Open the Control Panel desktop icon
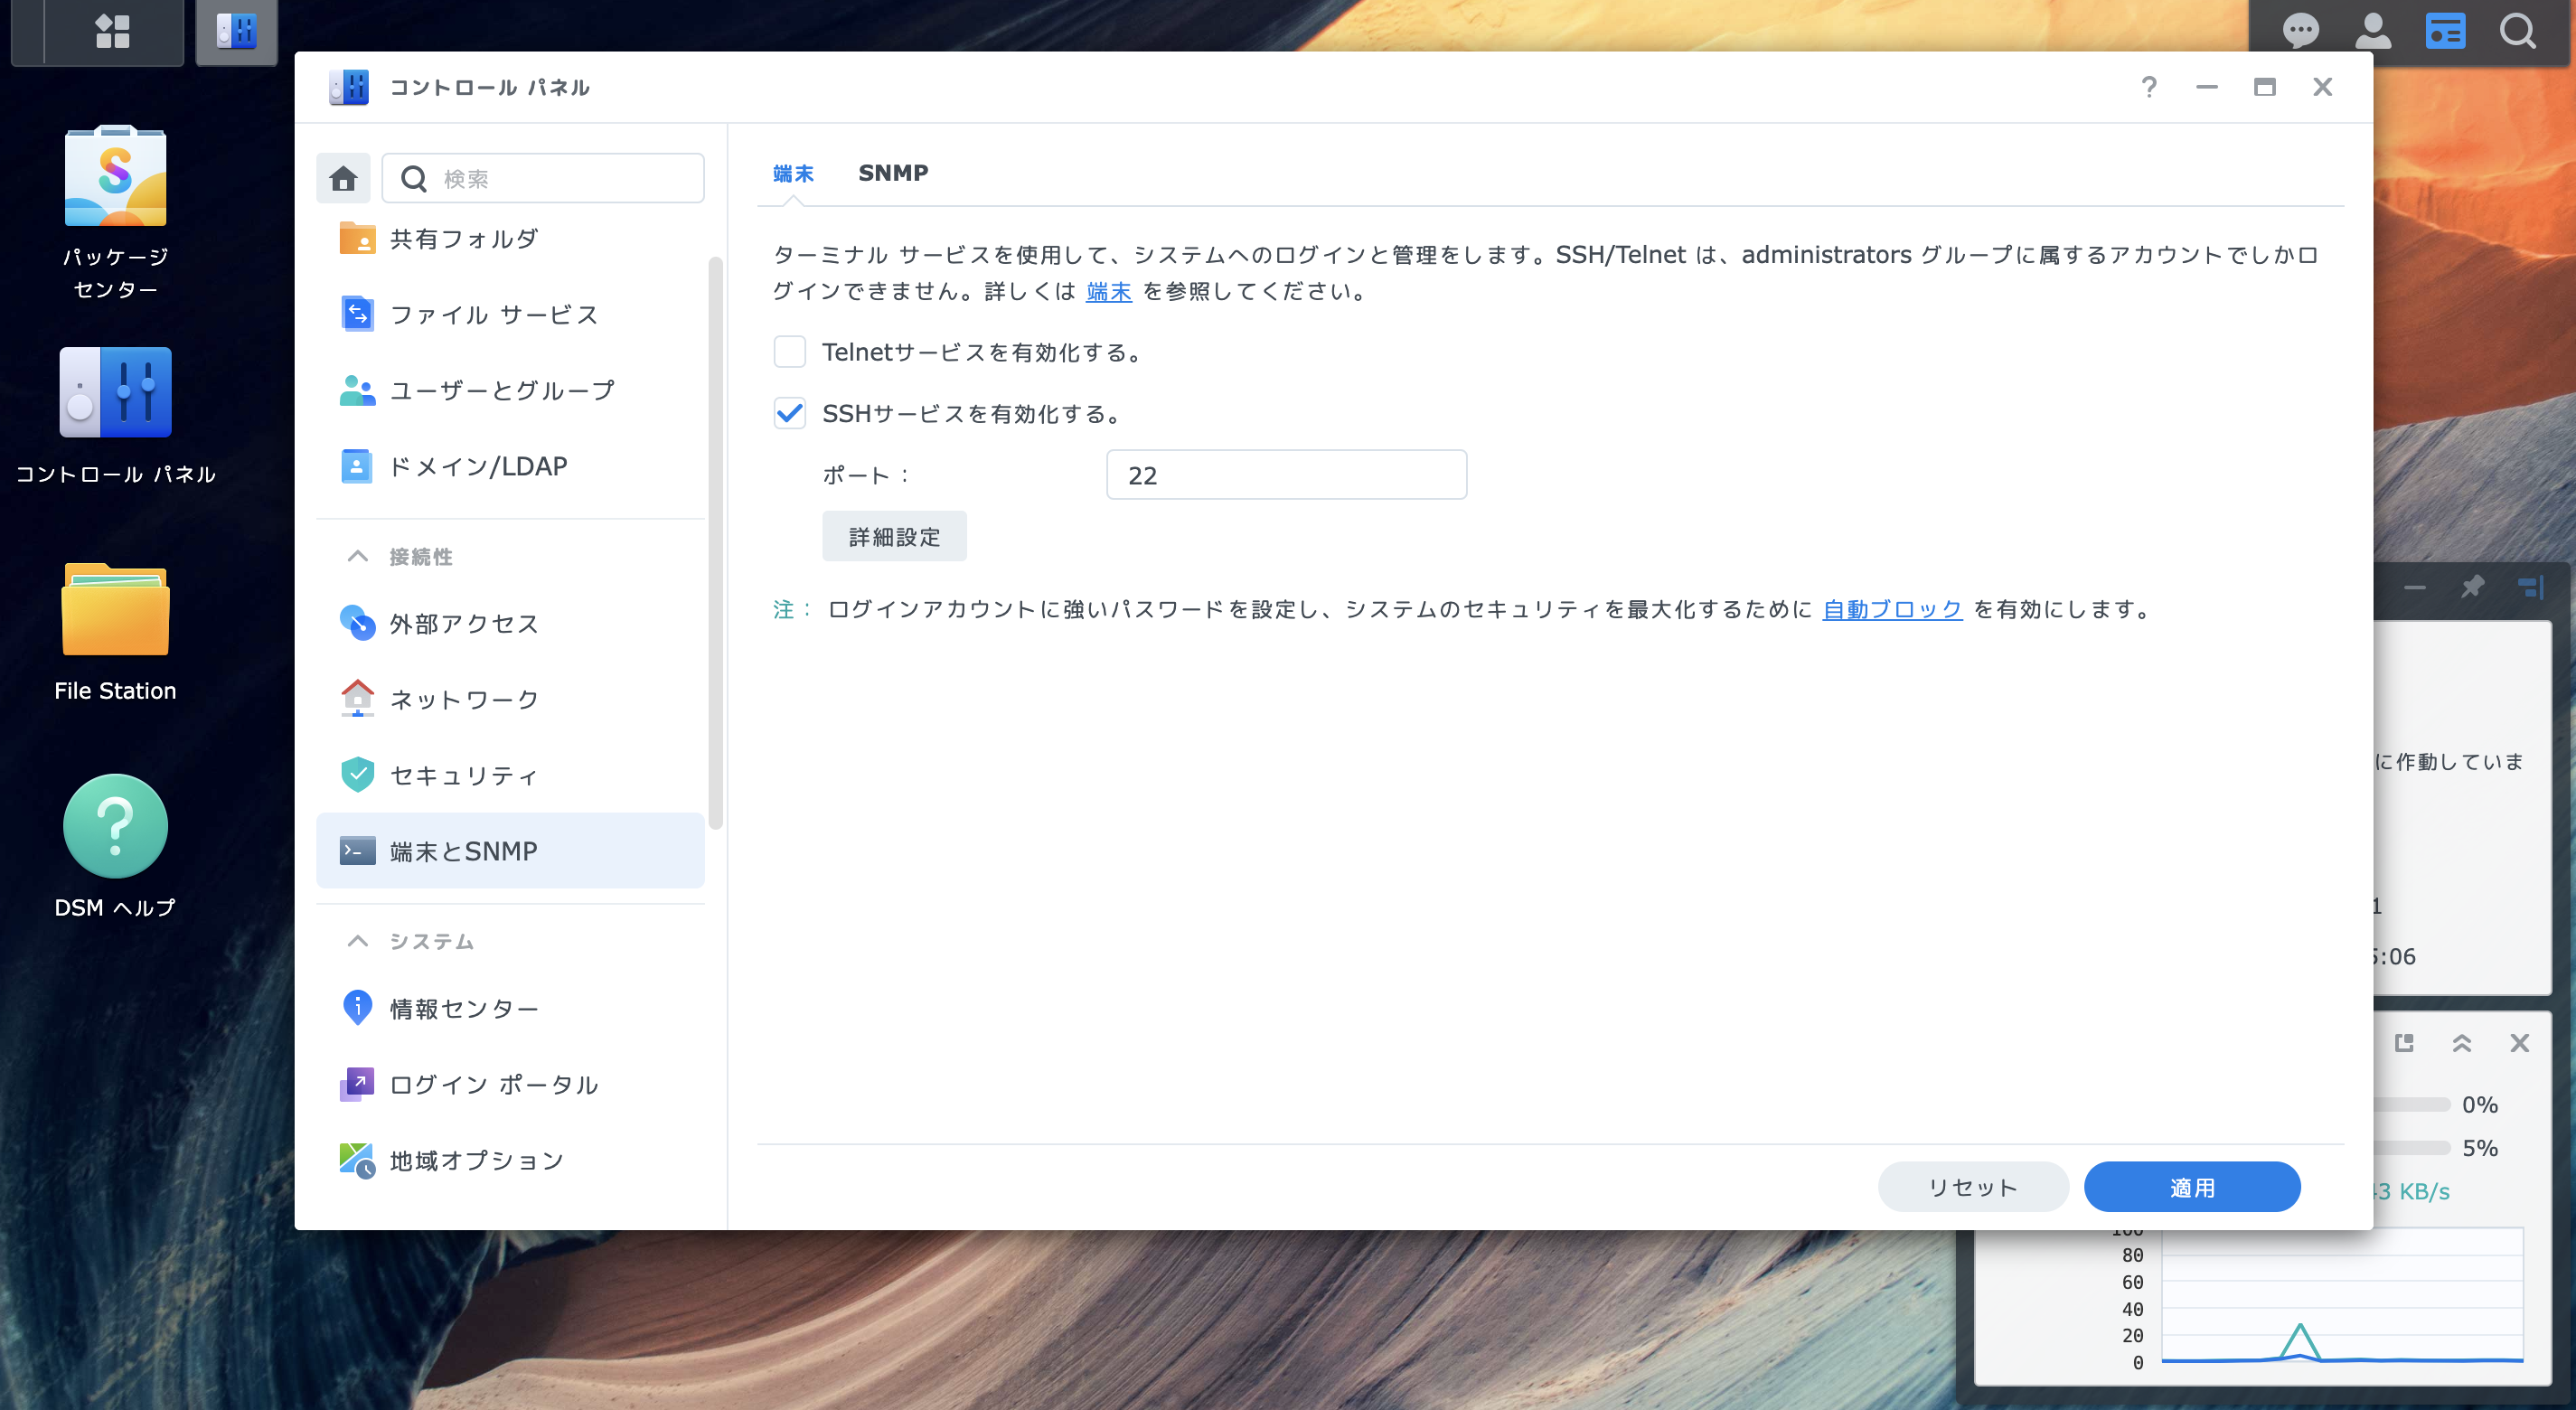The image size is (2576, 1410). [115, 416]
